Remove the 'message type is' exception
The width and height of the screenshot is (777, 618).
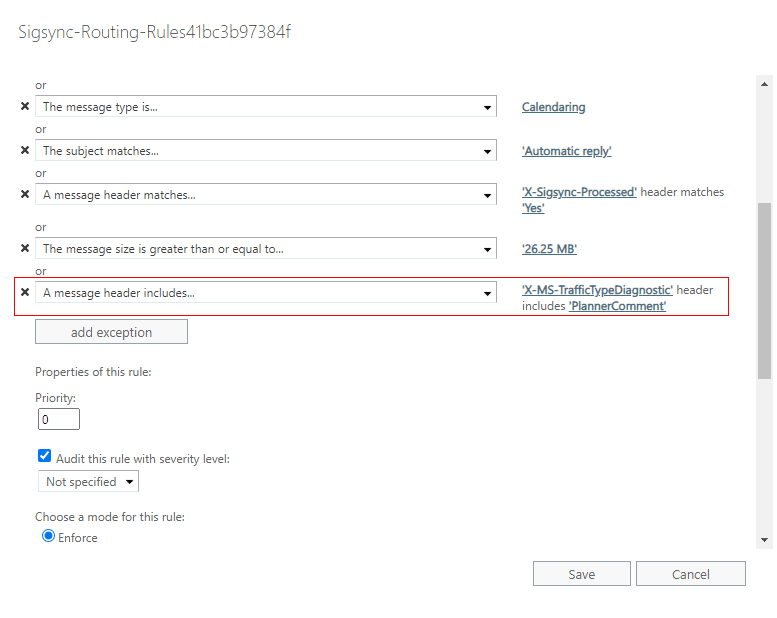point(25,106)
